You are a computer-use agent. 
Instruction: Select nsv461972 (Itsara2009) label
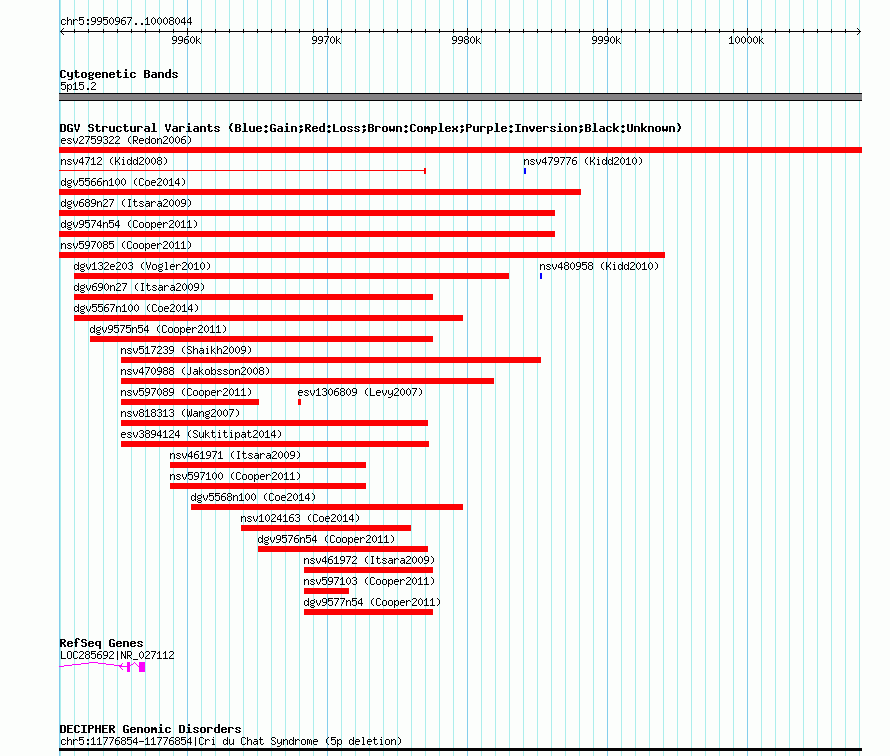pyautogui.click(x=369, y=560)
